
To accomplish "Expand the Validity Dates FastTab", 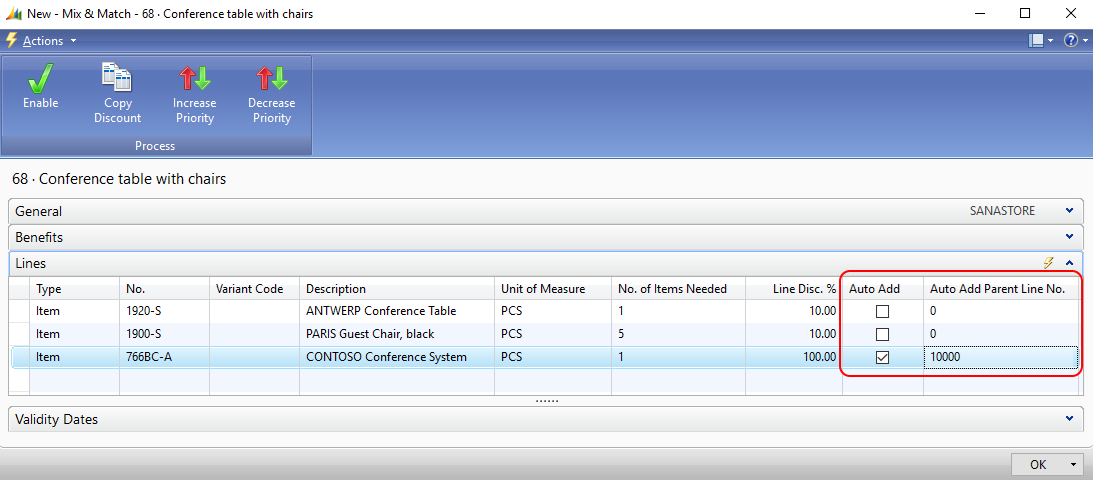I will [1069, 419].
